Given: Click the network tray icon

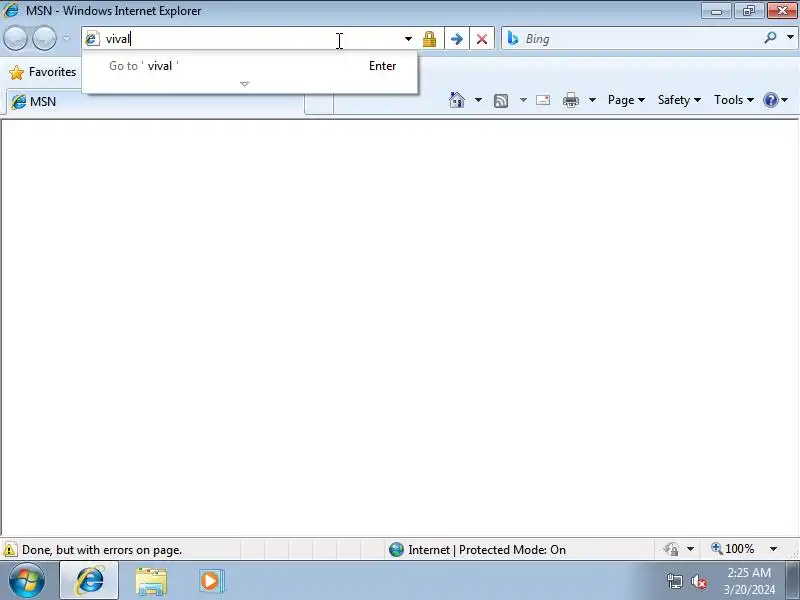Looking at the screenshot, I should (674, 581).
